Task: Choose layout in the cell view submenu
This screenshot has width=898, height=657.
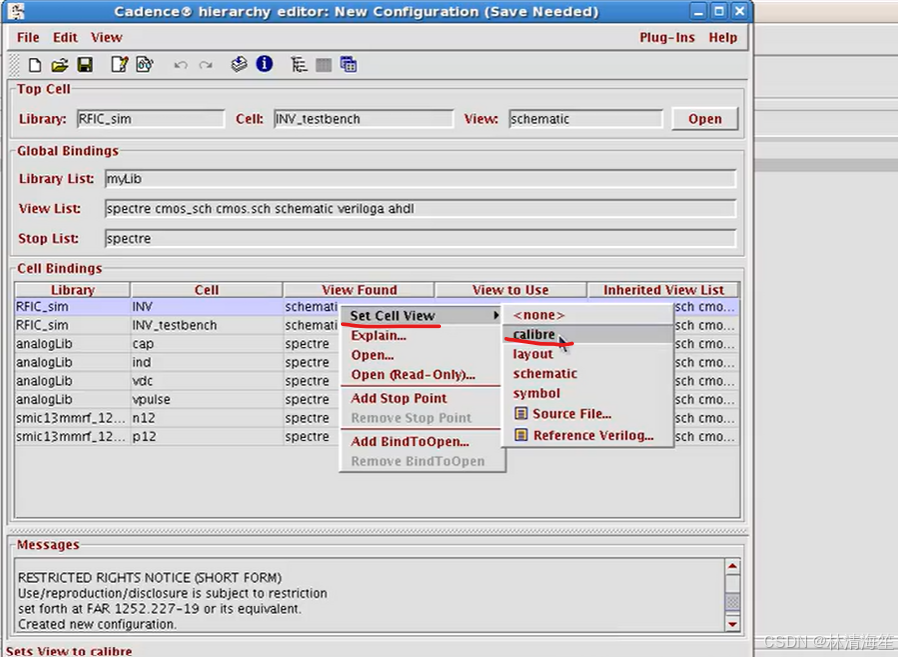Action: point(588,354)
